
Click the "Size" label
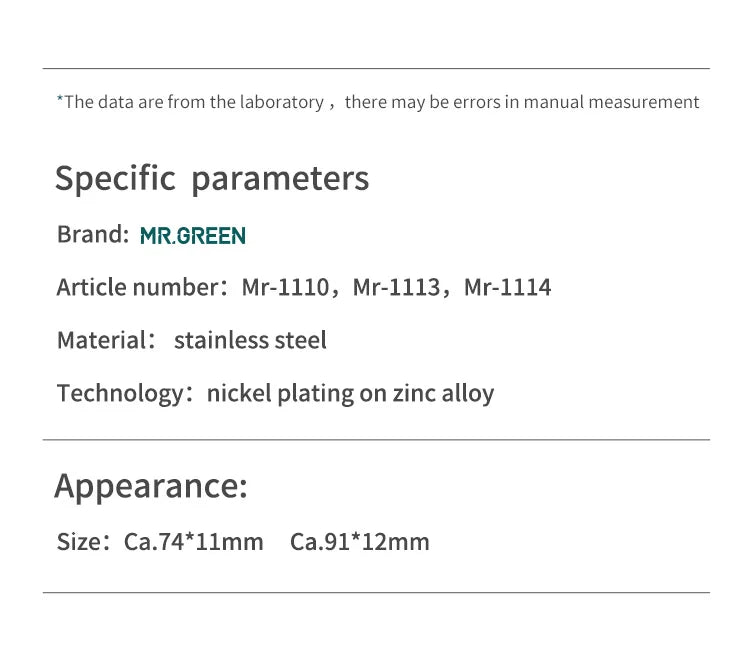coord(79,542)
